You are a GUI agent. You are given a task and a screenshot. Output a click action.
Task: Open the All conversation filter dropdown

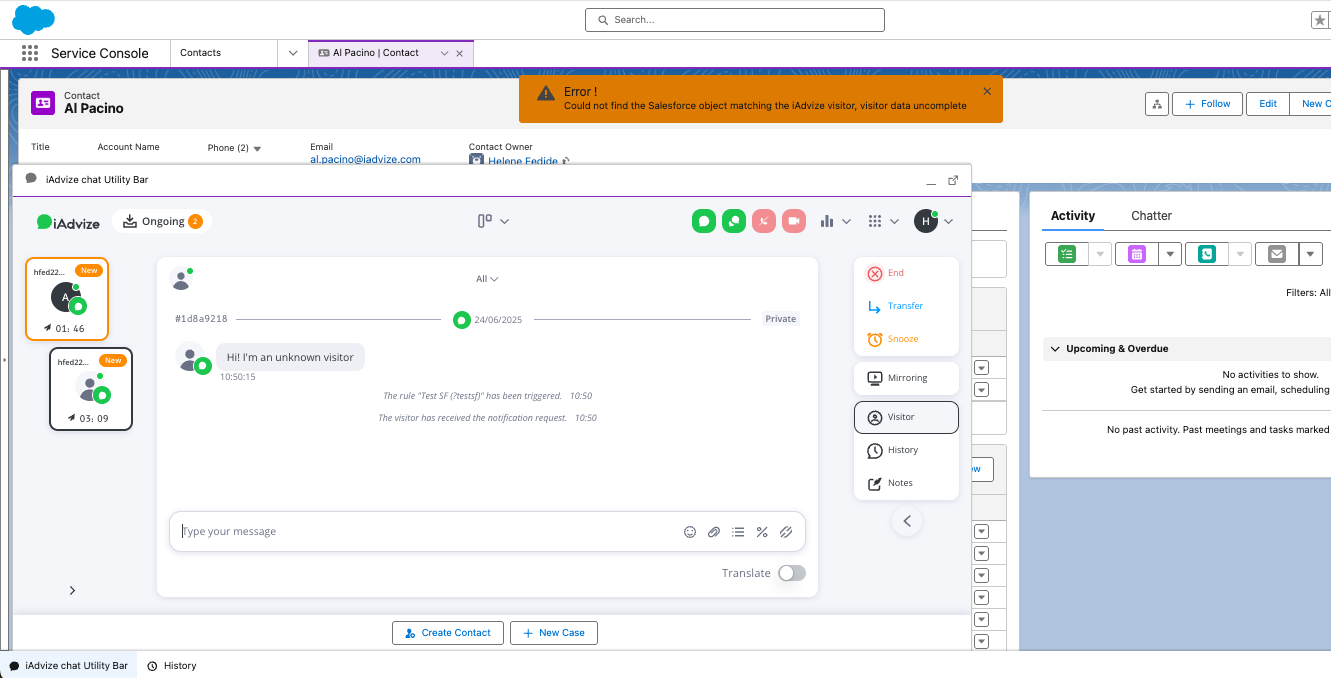(487, 279)
